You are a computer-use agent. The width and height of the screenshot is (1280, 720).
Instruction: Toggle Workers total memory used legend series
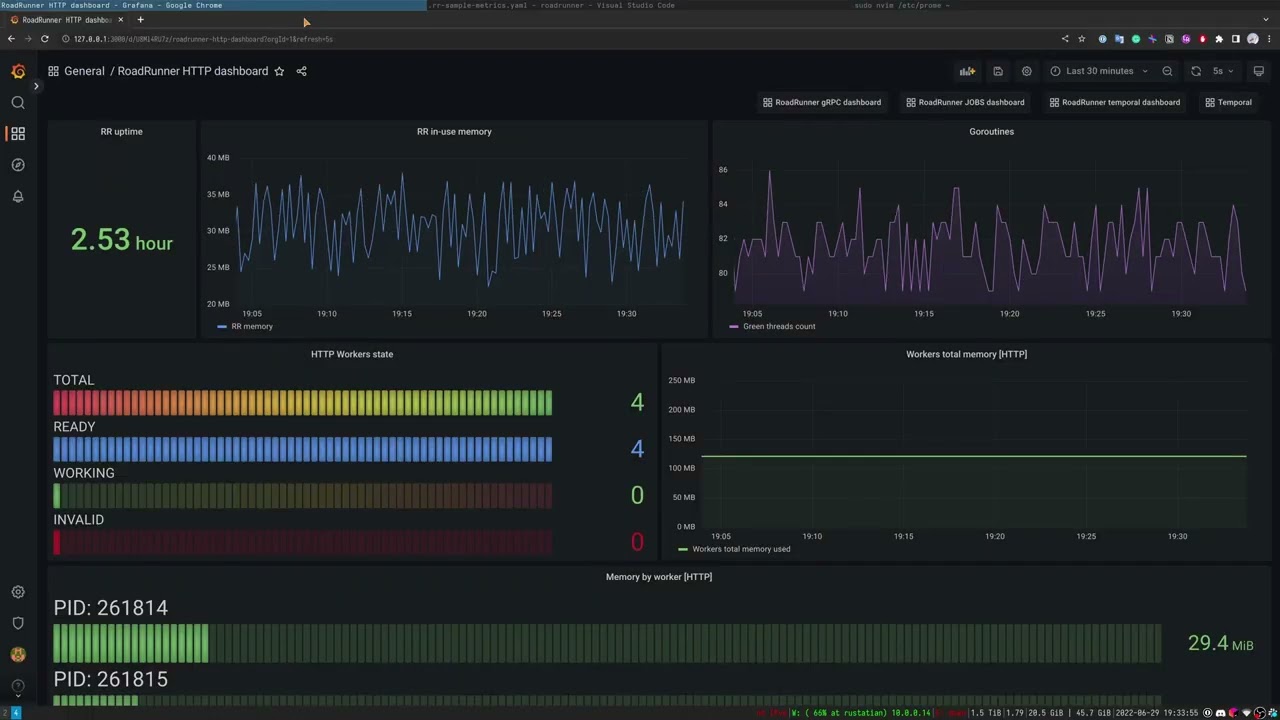[x=741, y=549]
